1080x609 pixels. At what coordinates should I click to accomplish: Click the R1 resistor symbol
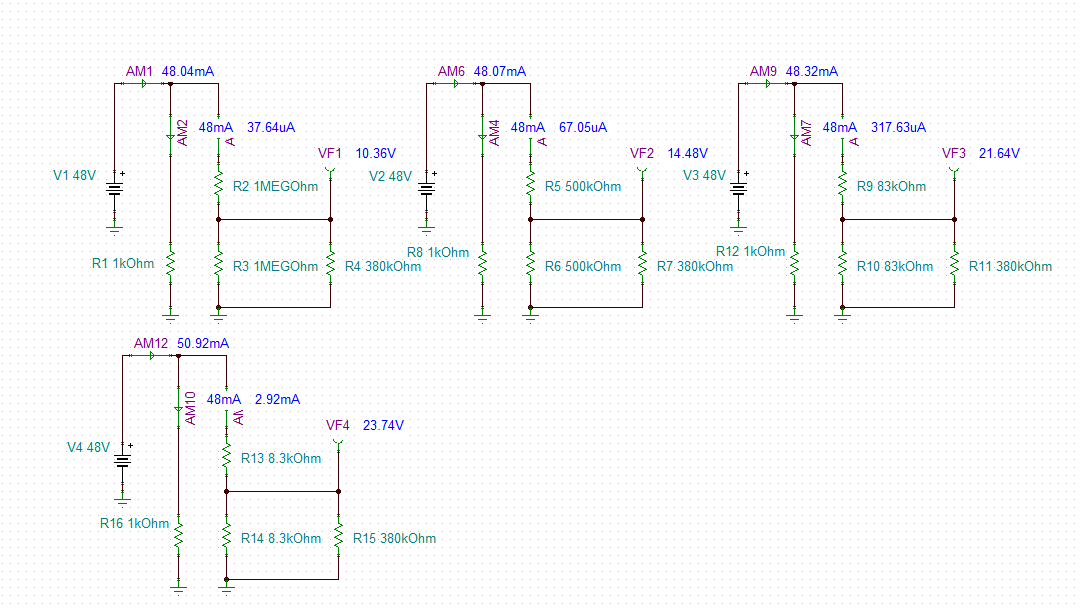pyautogui.click(x=171, y=263)
